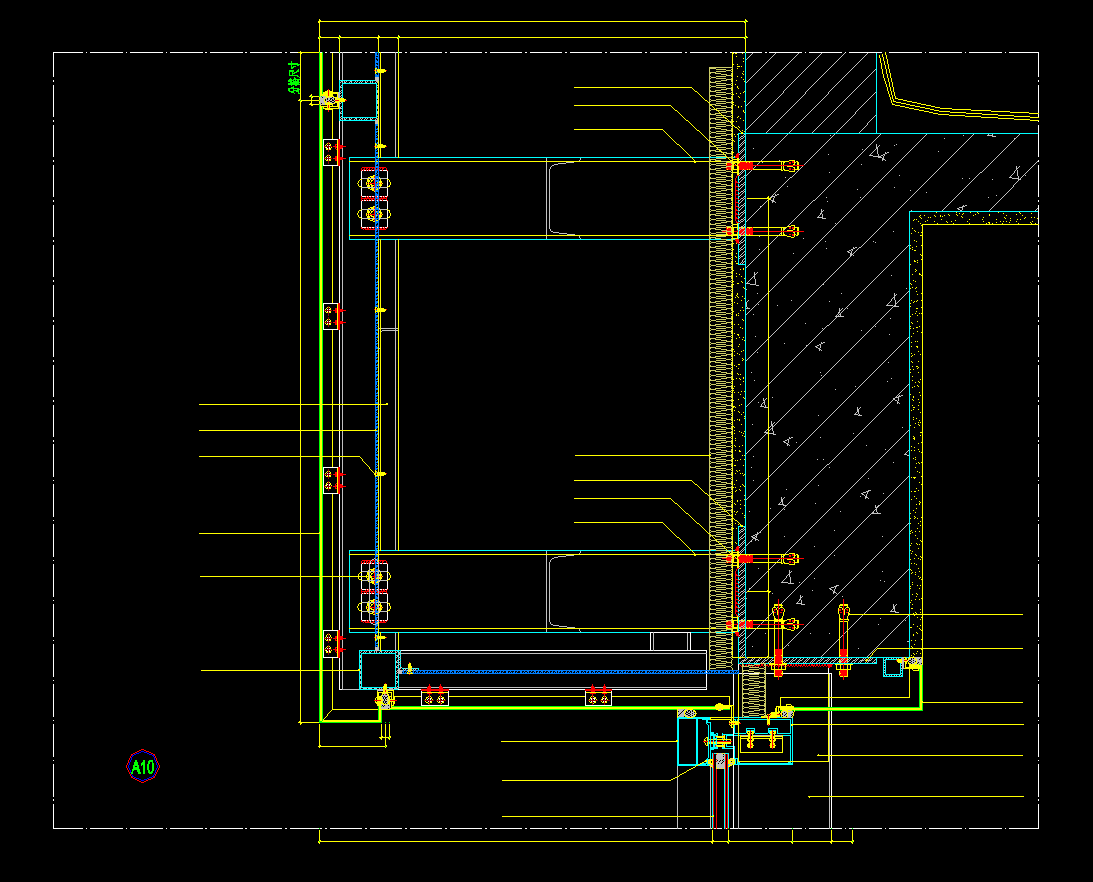Select the small cyan square tube at top-left
The height and width of the screenshot is (882, 1093).
pyautogui.click(x=359, y=100)
